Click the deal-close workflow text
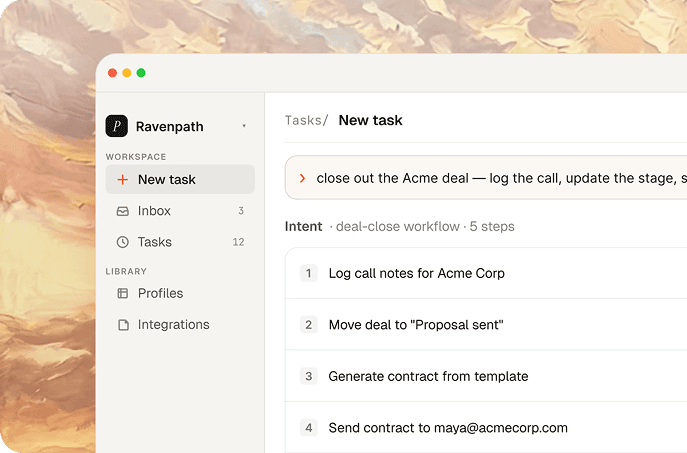This screenshot has height=453, width=687. pyautogui.click(x=397, y=226)
